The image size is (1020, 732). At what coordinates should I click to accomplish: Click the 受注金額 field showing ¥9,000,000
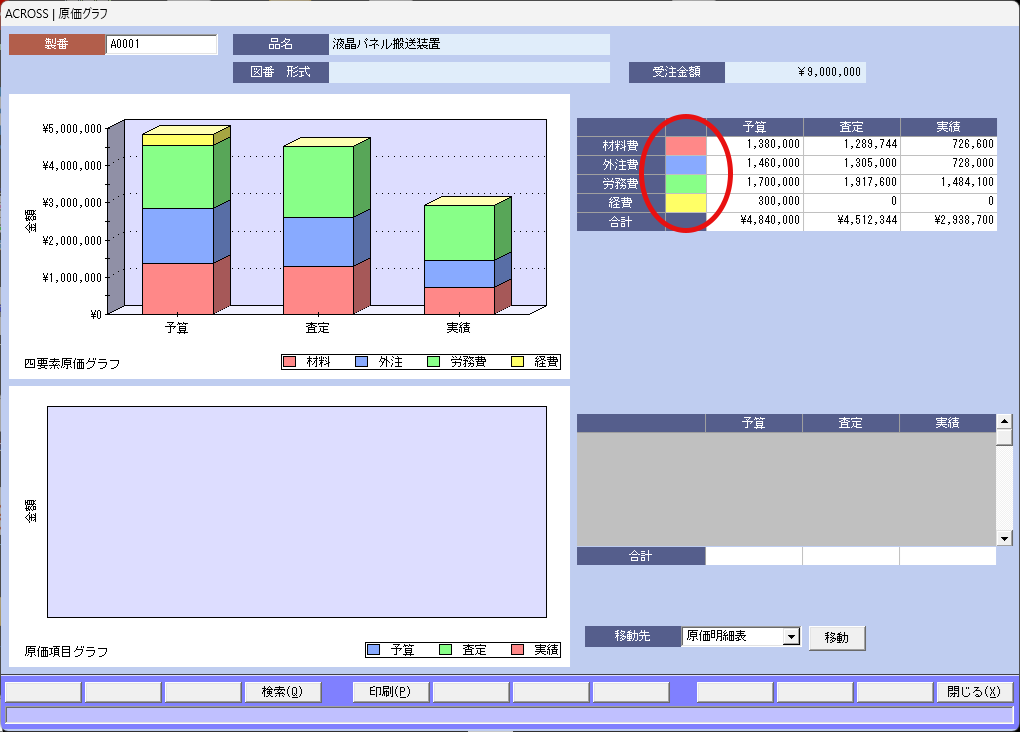[x=795, y=72]
